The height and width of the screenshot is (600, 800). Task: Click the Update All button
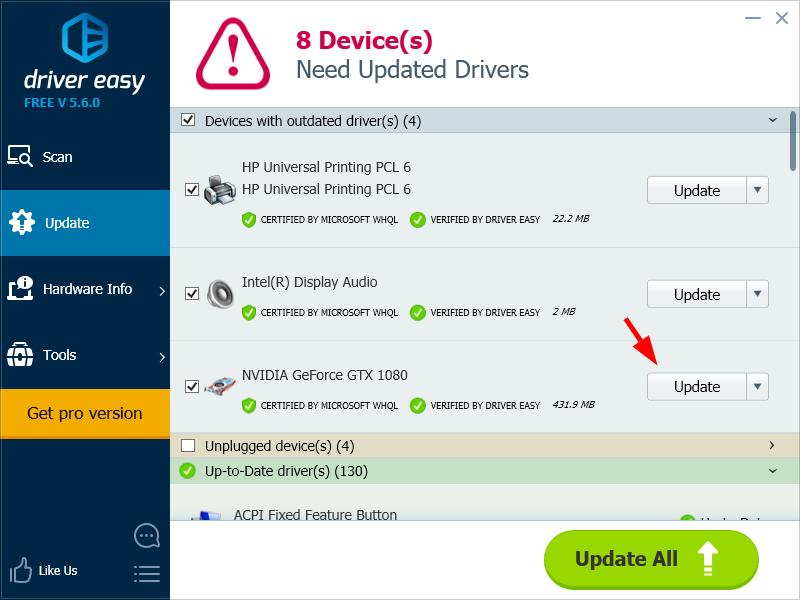(x=650, y=559)
